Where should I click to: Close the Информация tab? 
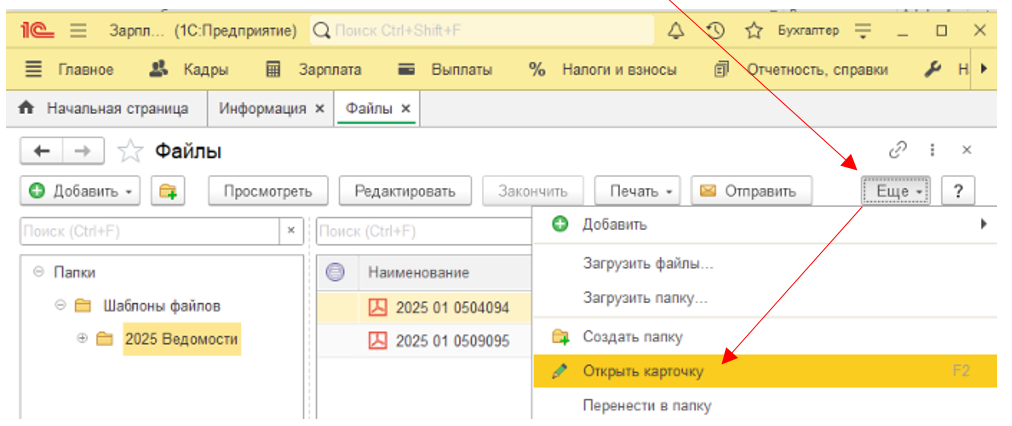(x=319, y=109)
